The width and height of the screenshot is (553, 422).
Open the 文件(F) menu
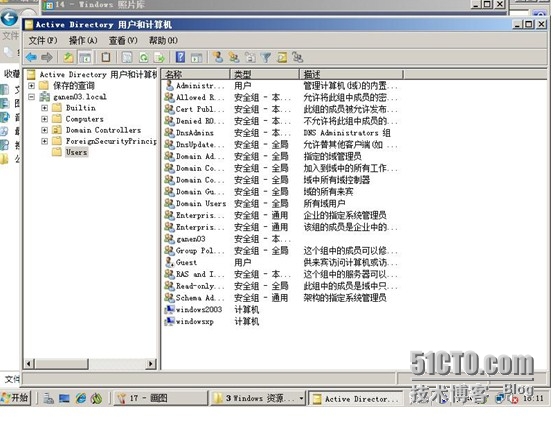click(43, 40)
